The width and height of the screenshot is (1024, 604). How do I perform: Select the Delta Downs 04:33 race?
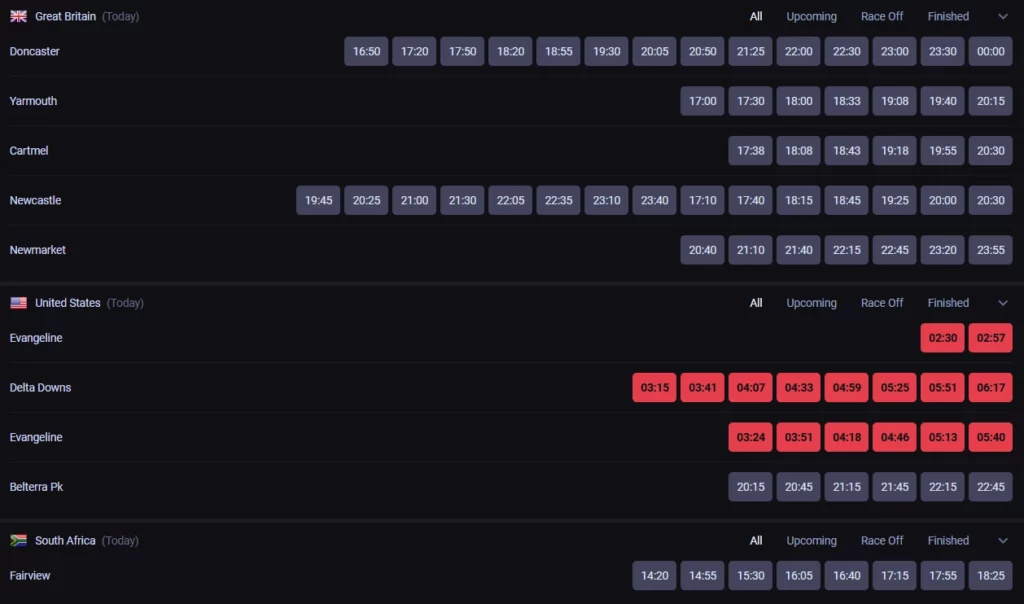(799, 388)
